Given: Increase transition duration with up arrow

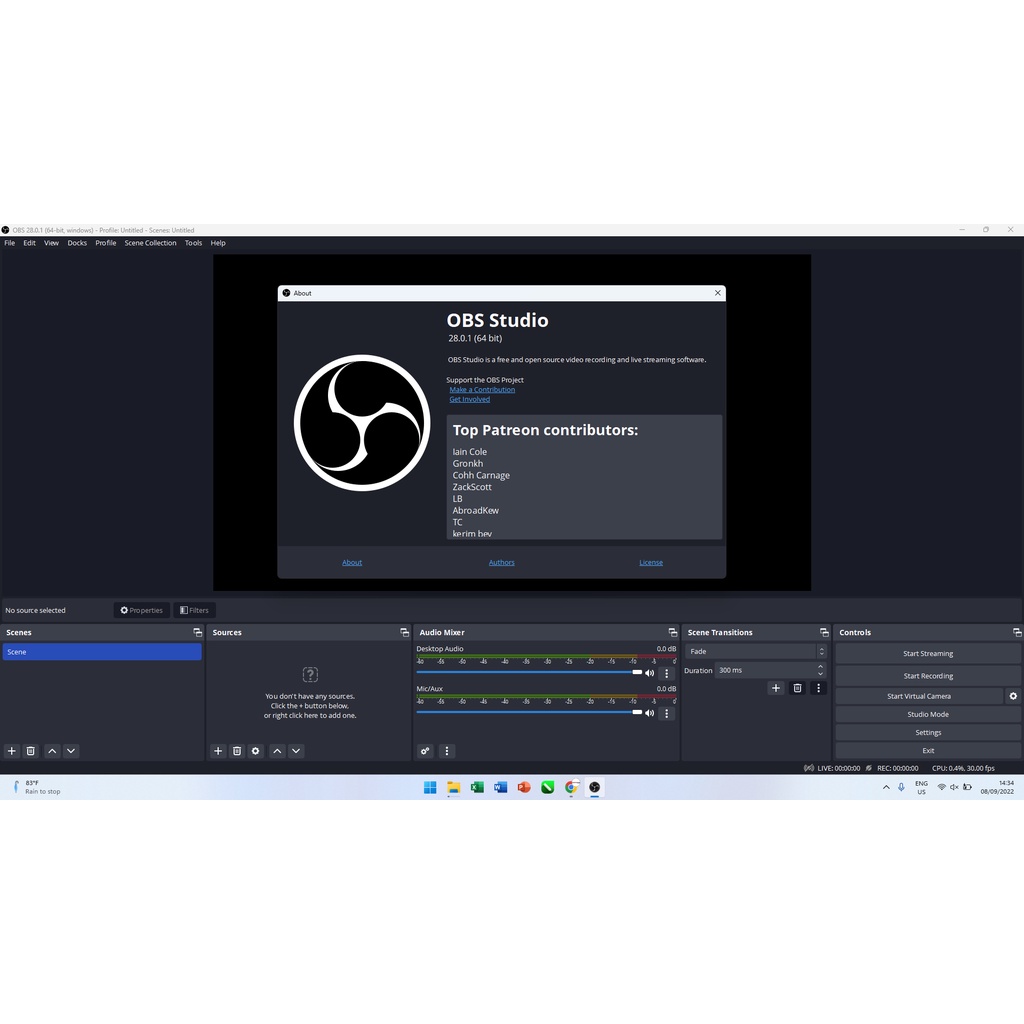Looking at the screenshot, I should (820, 667).
